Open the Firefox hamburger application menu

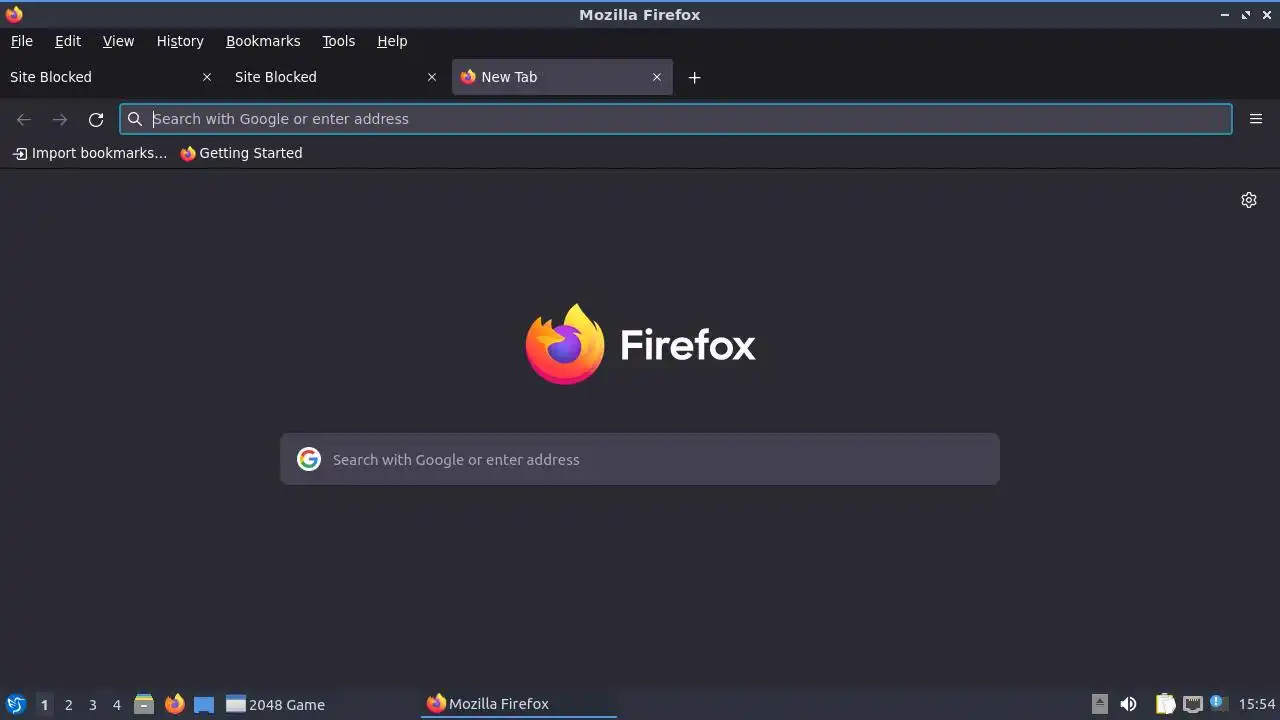click(1256, 119)
